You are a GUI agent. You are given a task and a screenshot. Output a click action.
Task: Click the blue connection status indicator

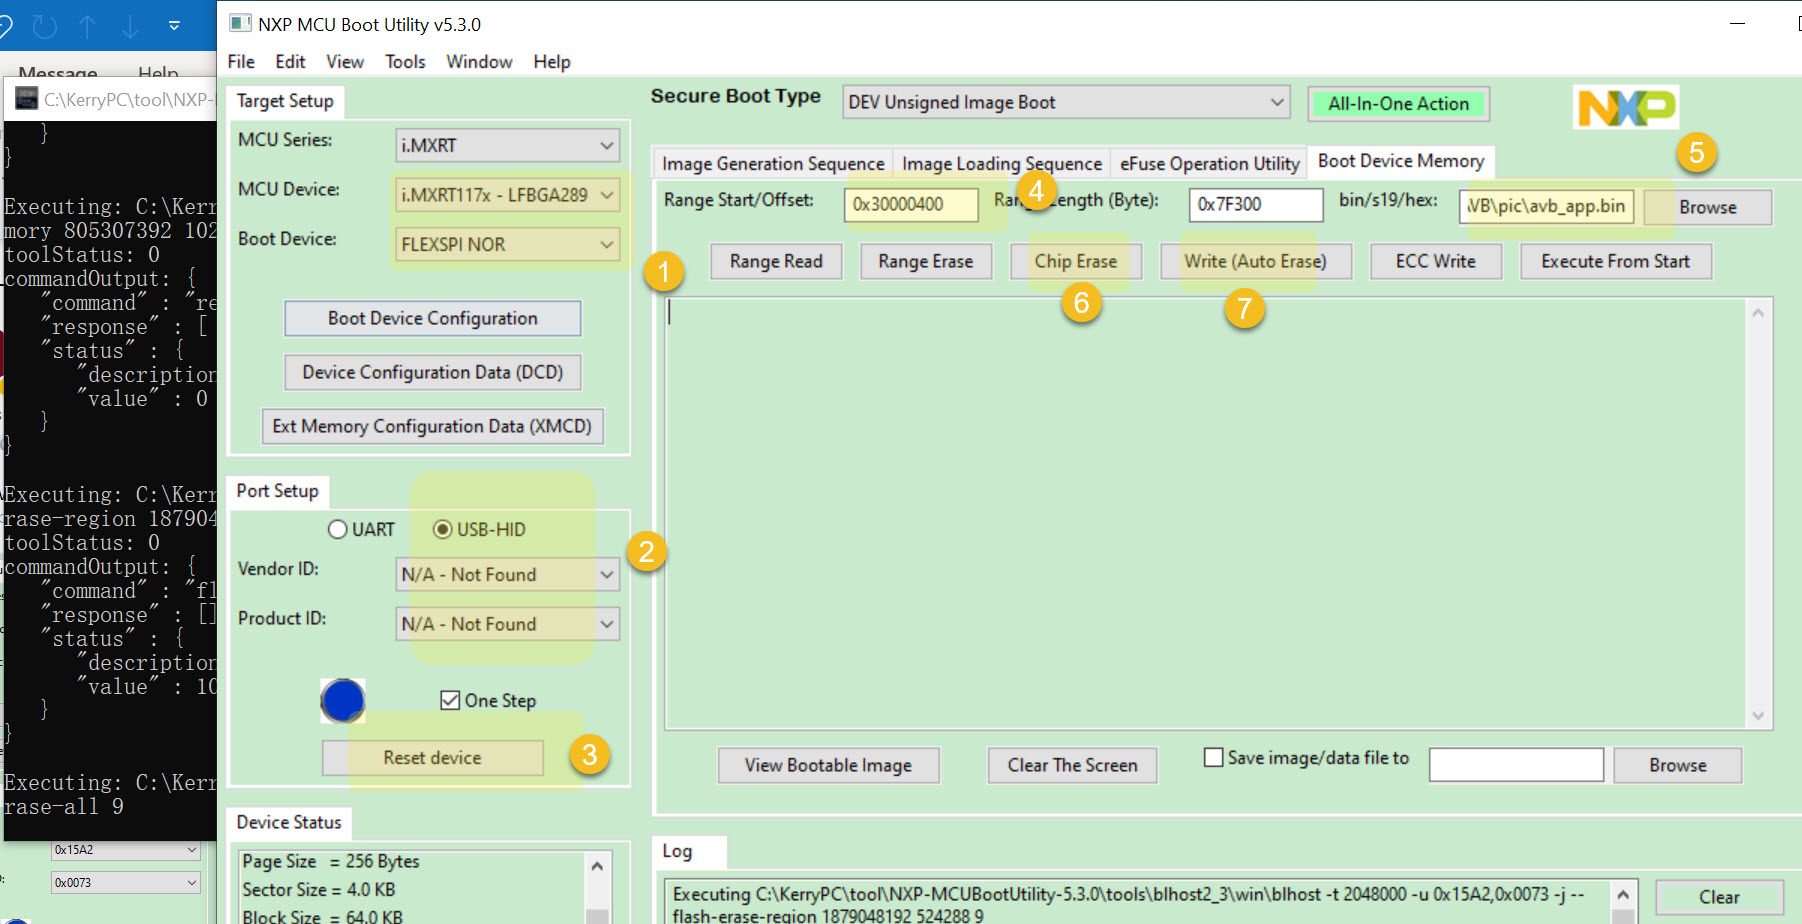pyautogui.click(x=342, y=700)
